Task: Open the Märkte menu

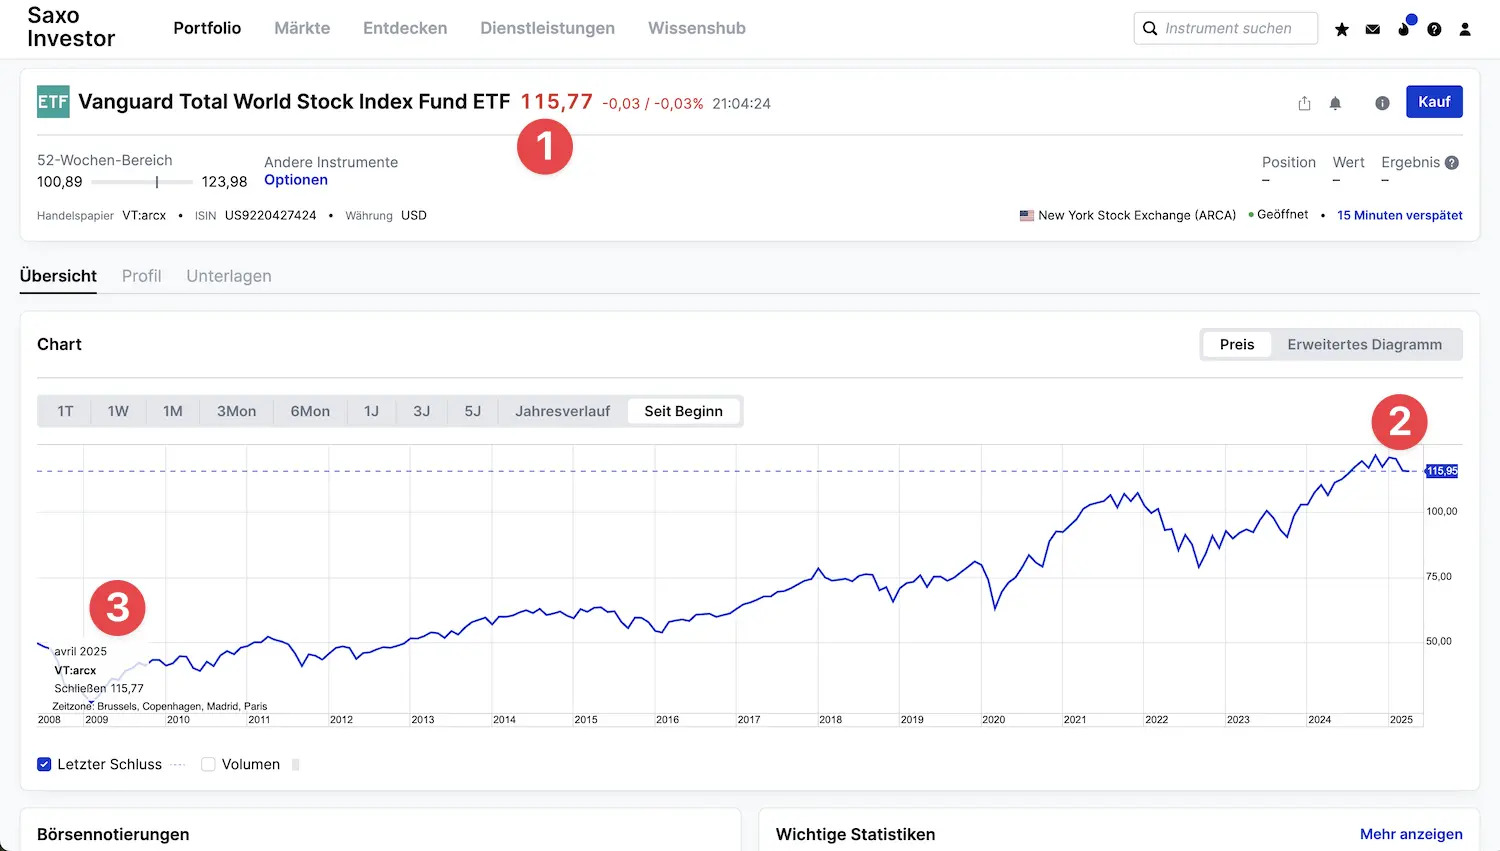Action: [302, 28]
